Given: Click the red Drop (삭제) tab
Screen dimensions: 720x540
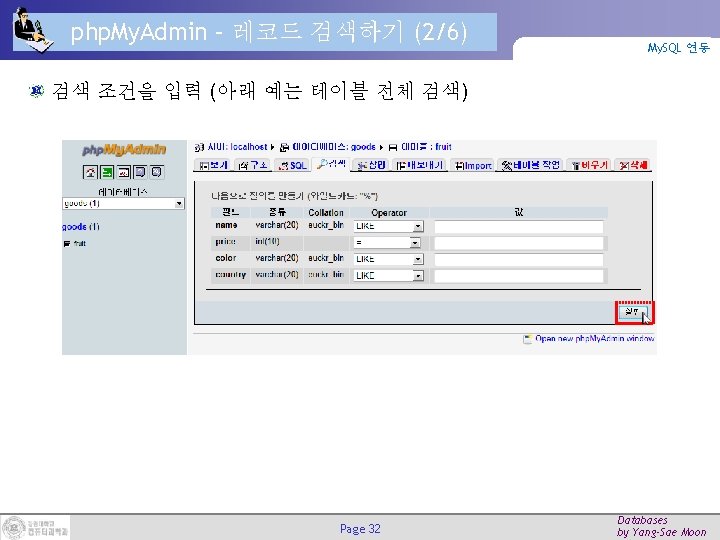Looking at the screenshot, I should click(633, 165).
